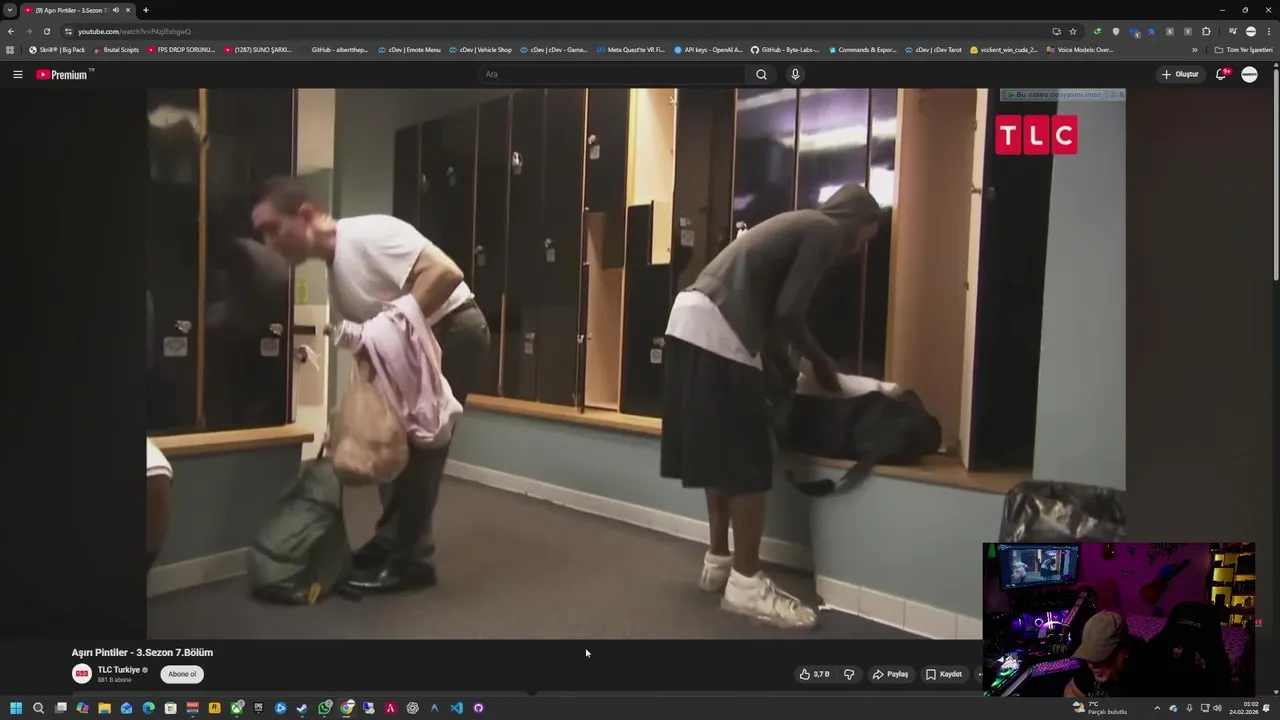This screenshot has width=1280, height=720.
Task: Switch to the Aşırı Pintiler tab
Action: [78, 10]
